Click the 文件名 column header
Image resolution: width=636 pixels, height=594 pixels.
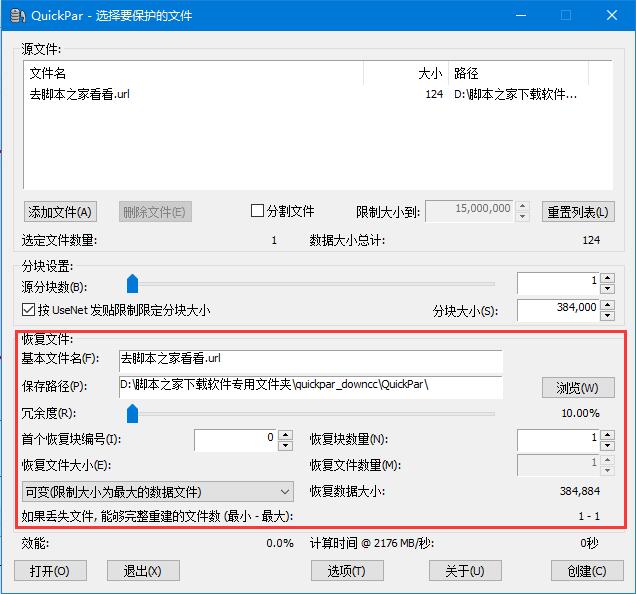click(194, 73)
